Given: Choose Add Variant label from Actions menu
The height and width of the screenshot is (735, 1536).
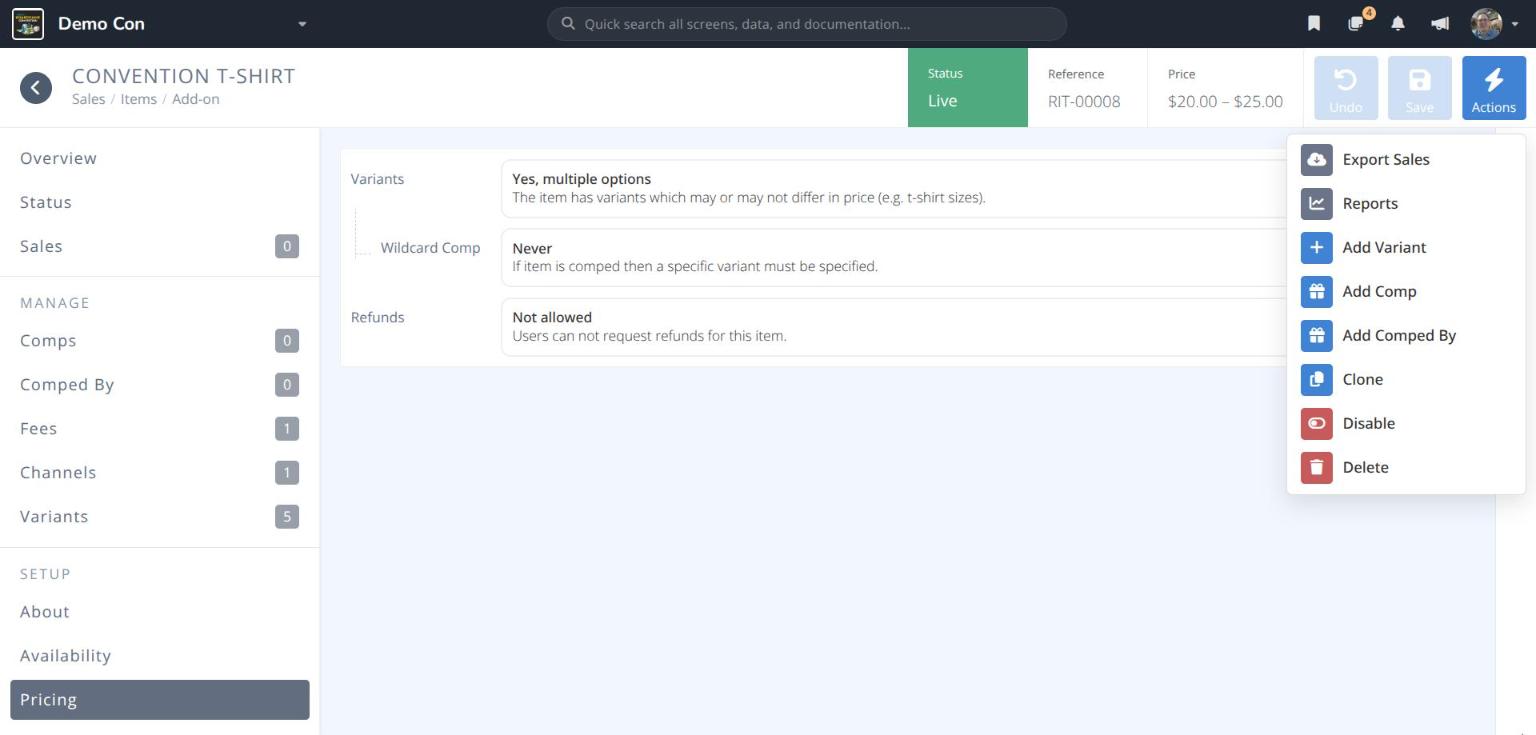Looking at the screenshot, I should coord(1384,247).
